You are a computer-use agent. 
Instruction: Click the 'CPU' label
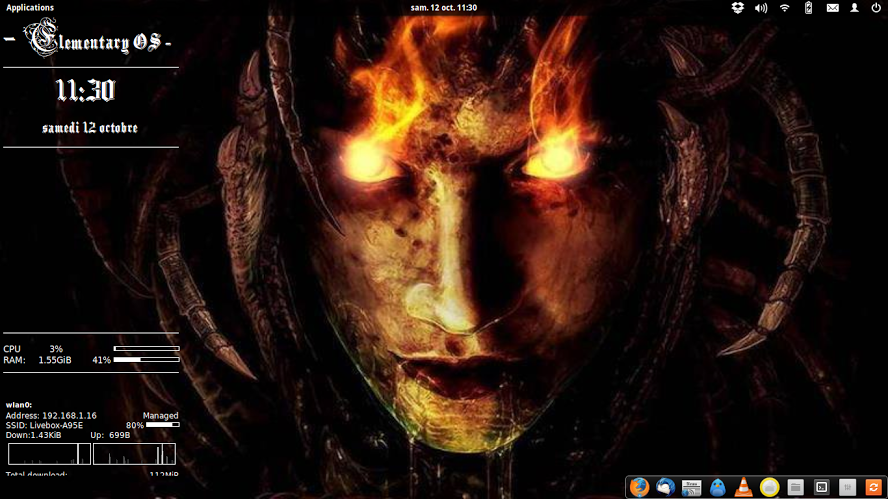12,349
